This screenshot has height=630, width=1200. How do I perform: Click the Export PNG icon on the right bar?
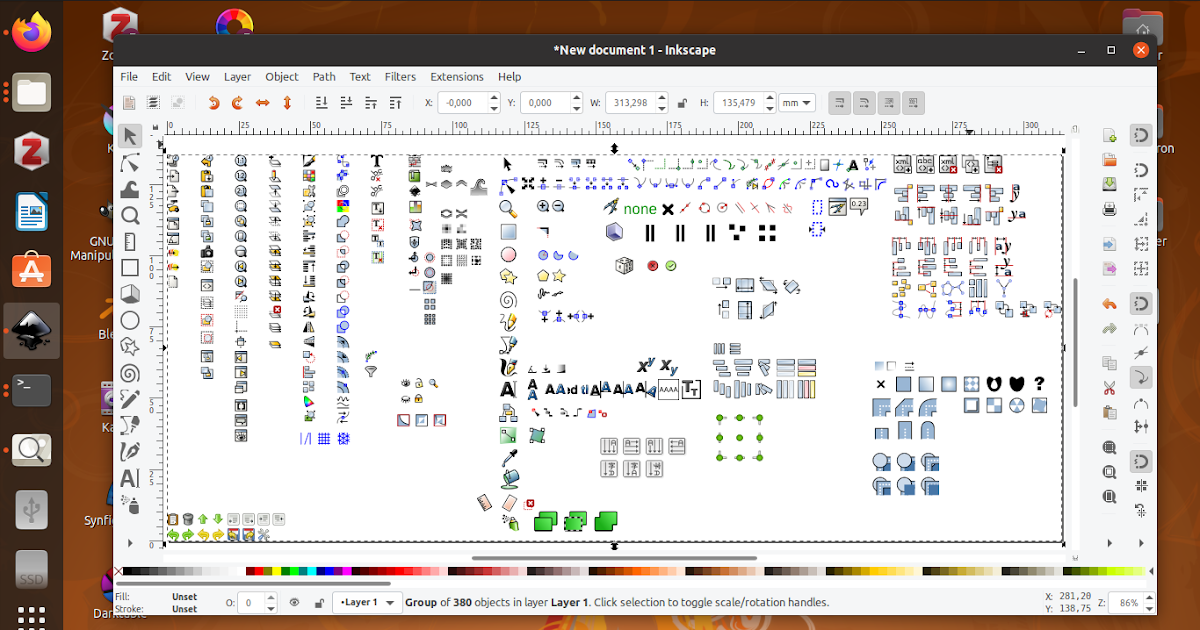coord(1108,266)
